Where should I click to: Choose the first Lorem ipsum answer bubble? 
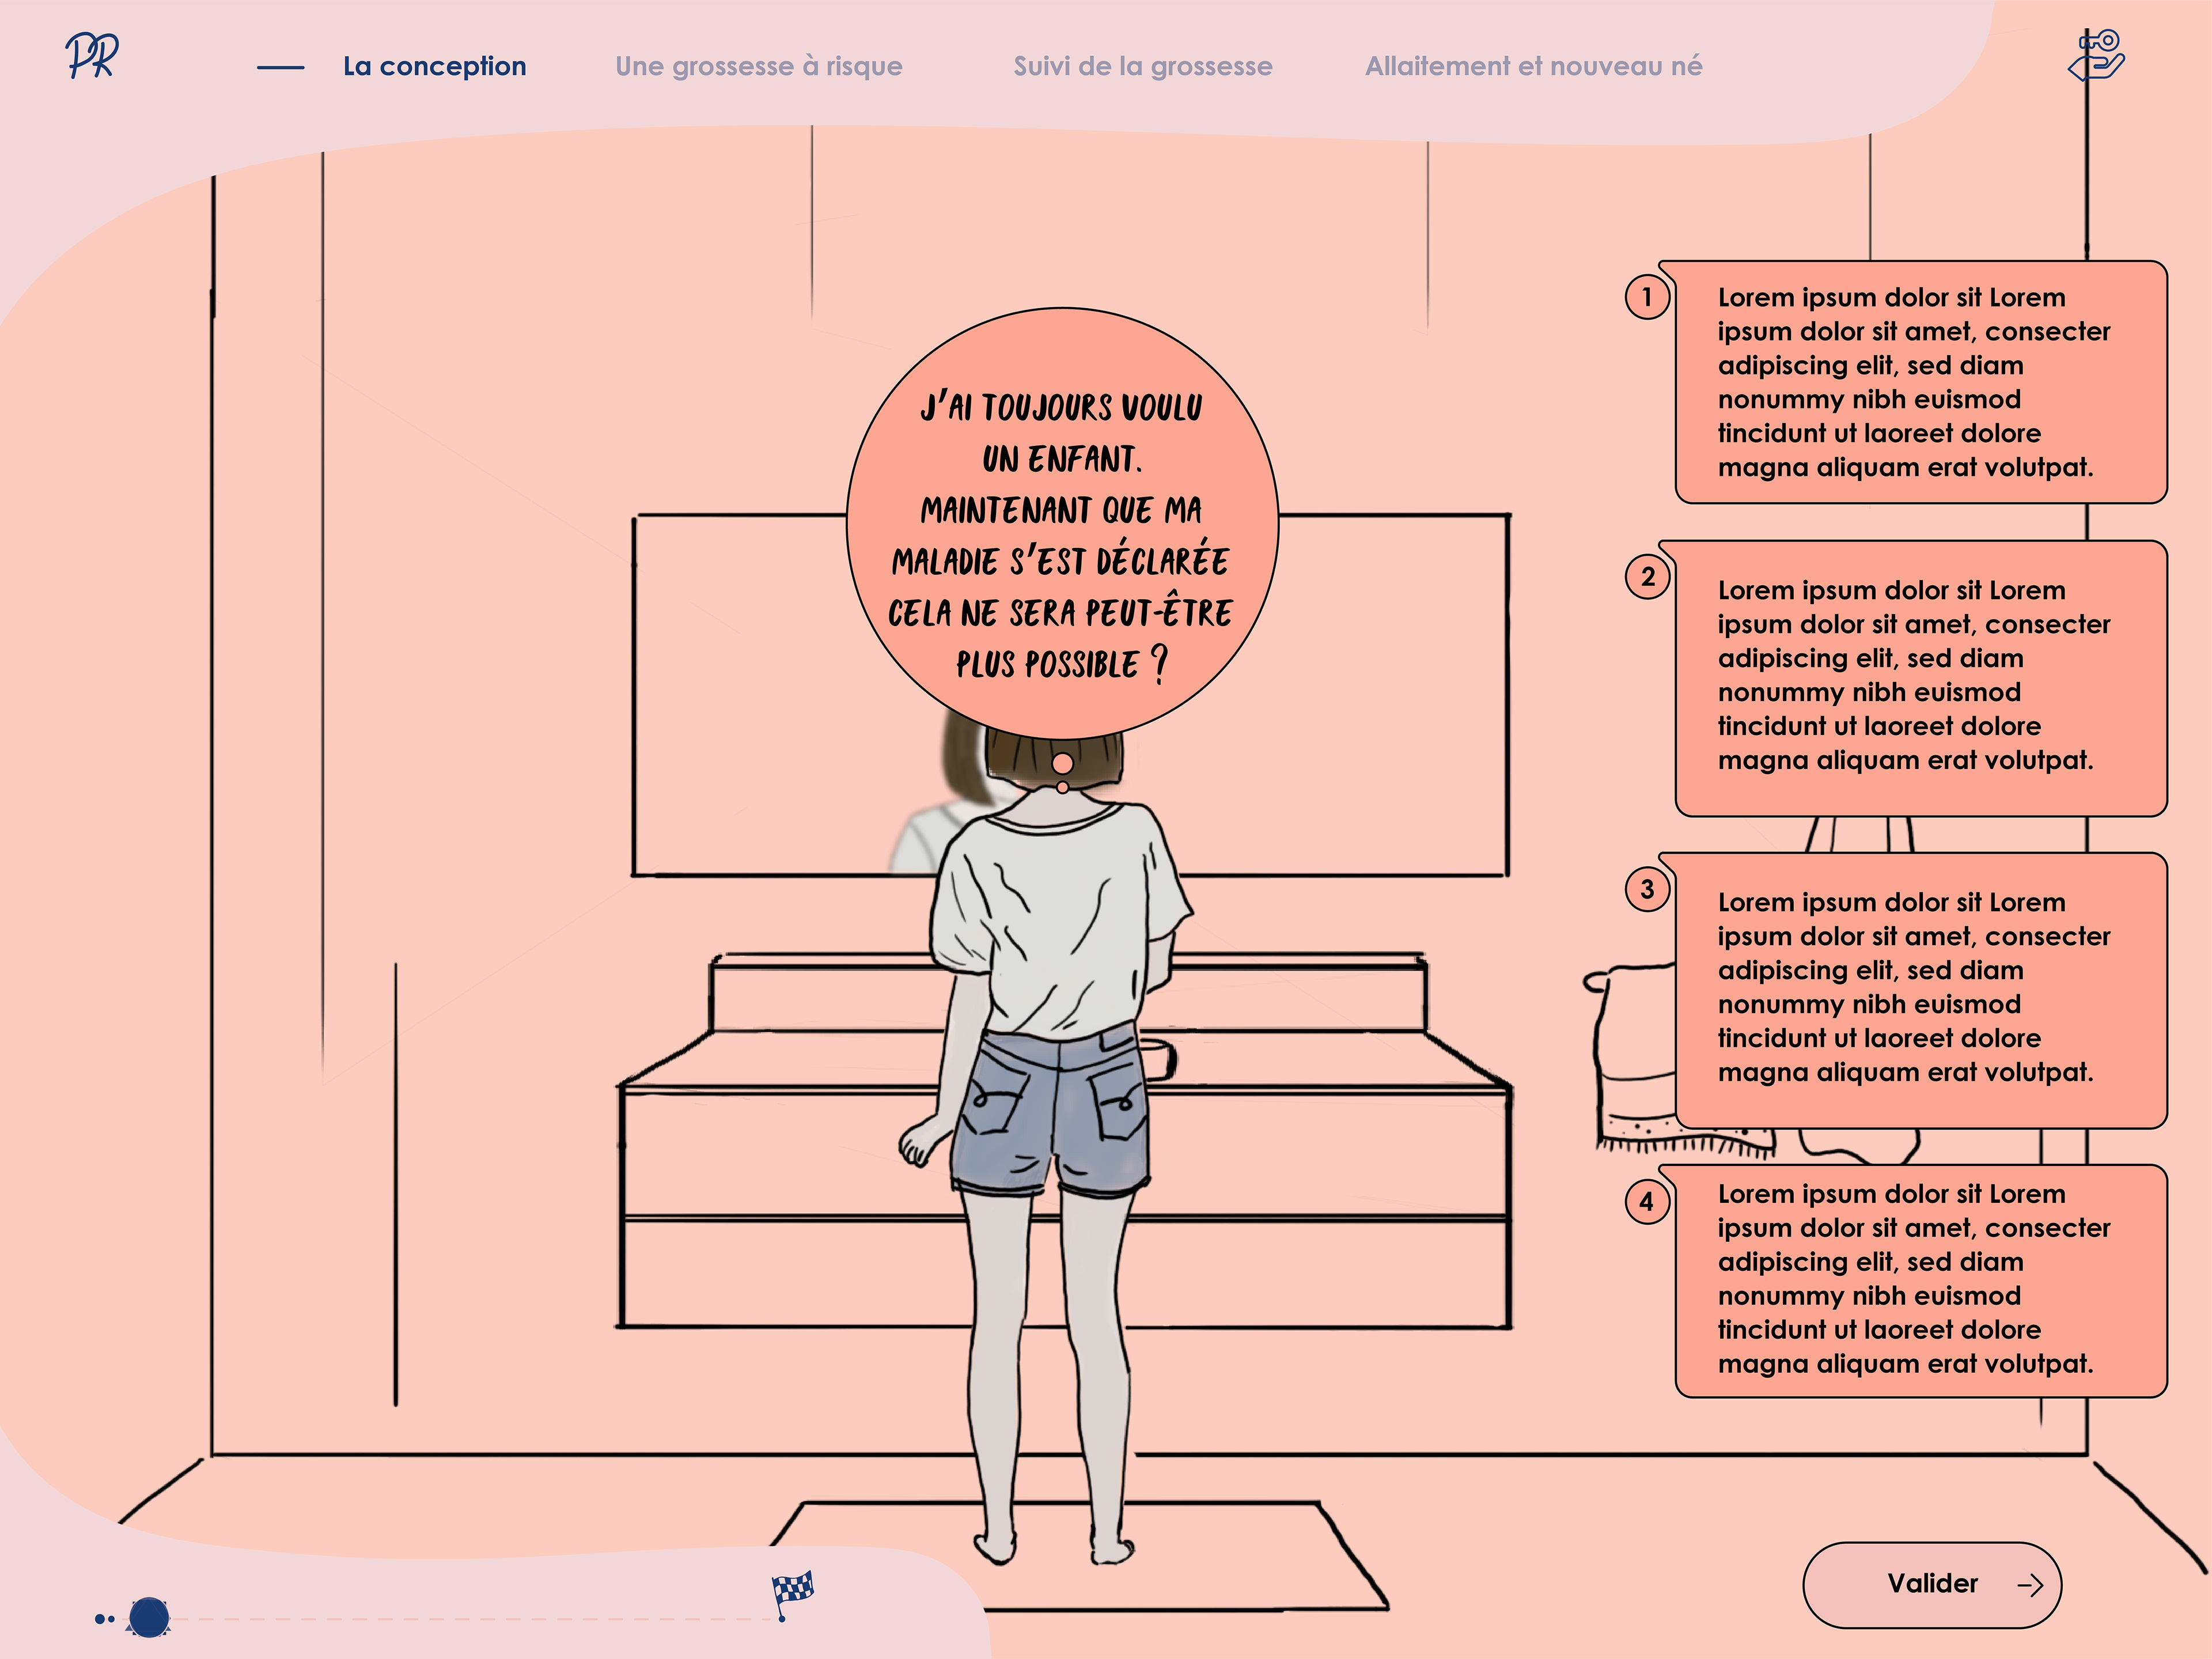coord(1920,382)
